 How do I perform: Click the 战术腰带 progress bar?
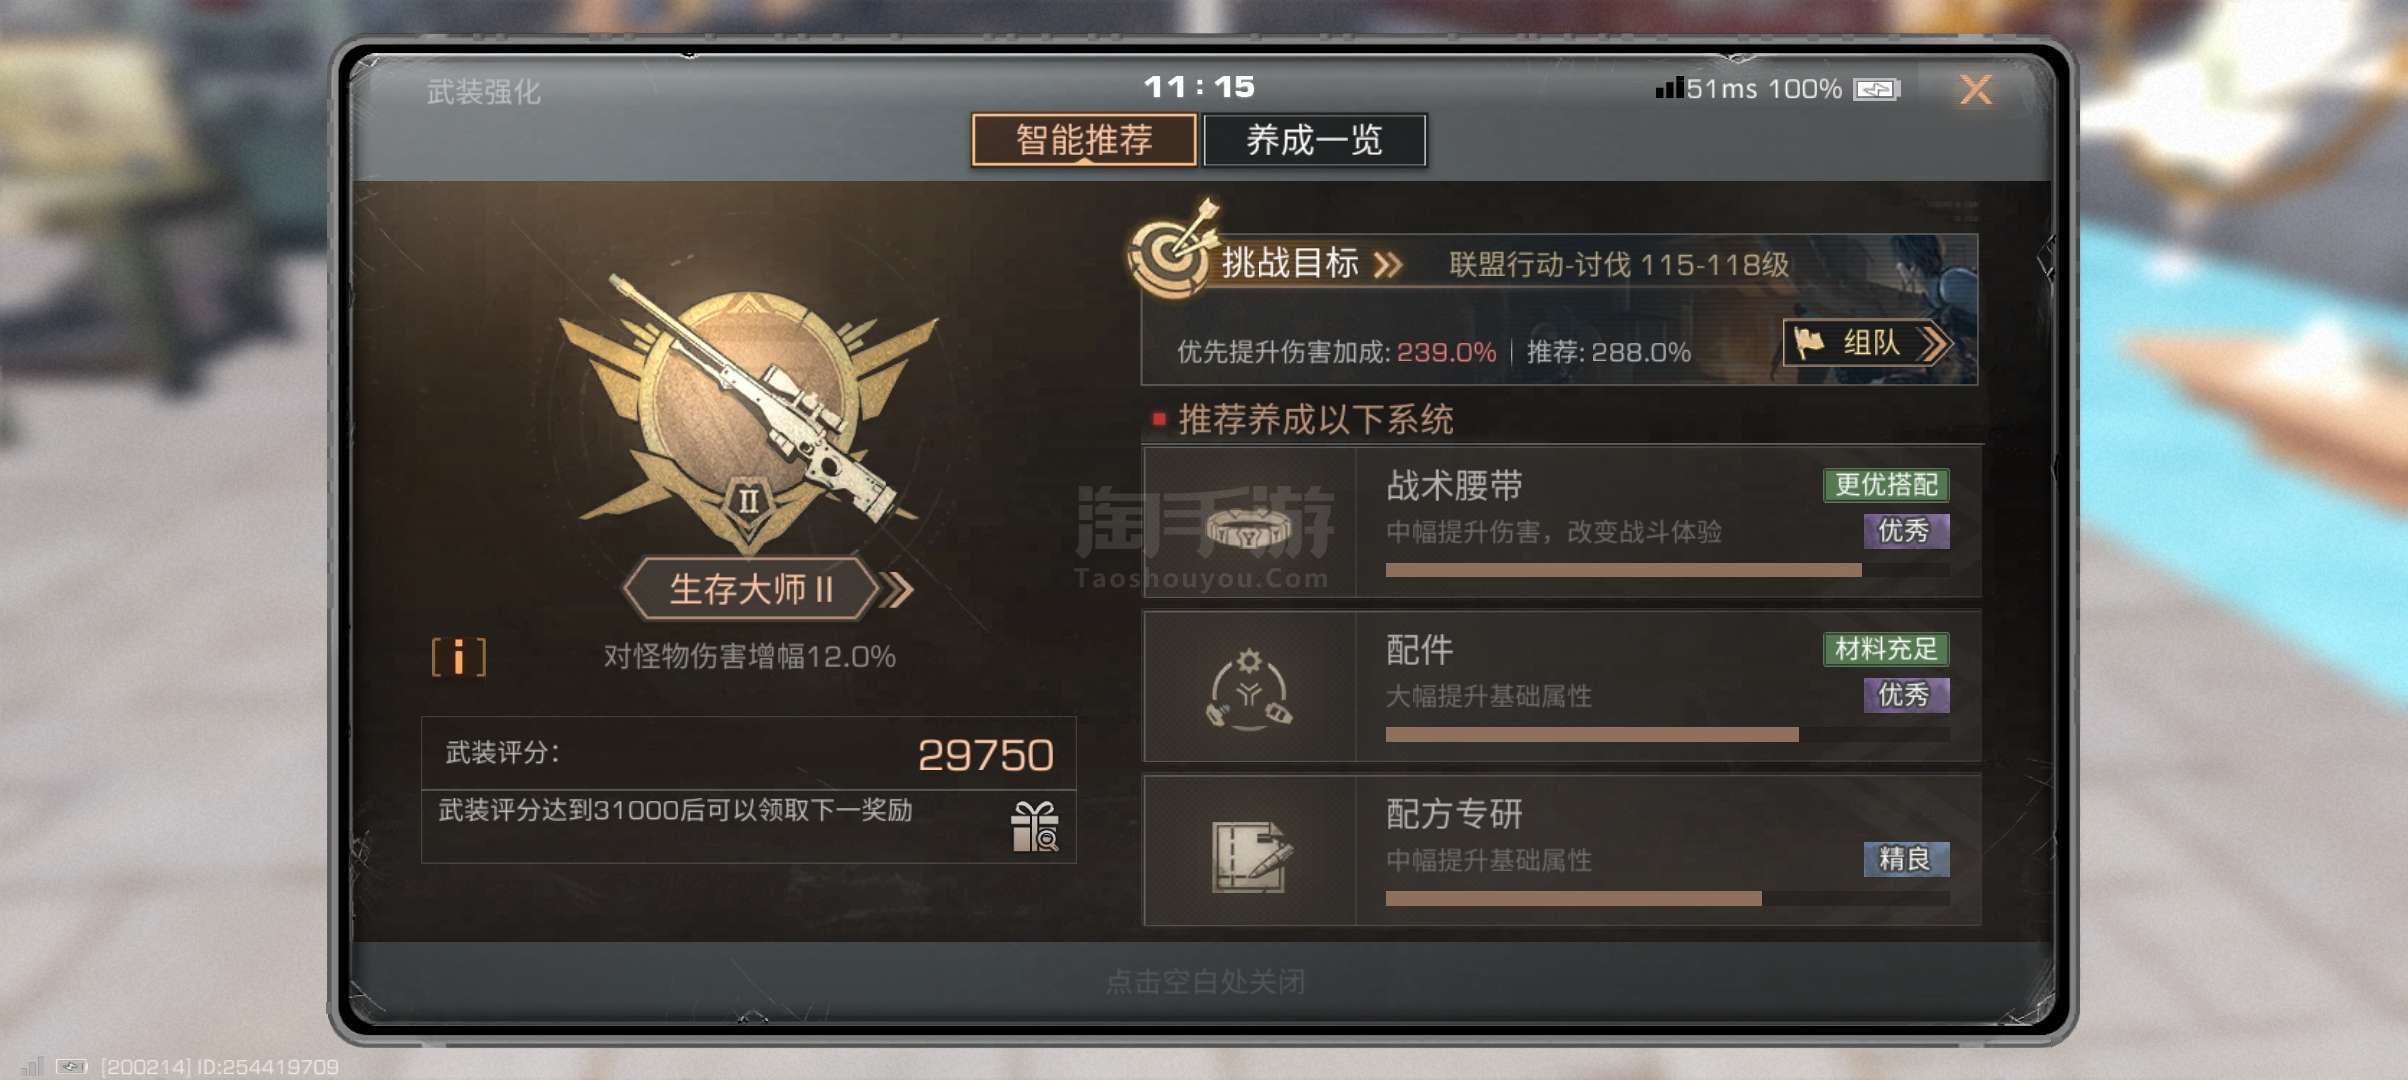1667,570
